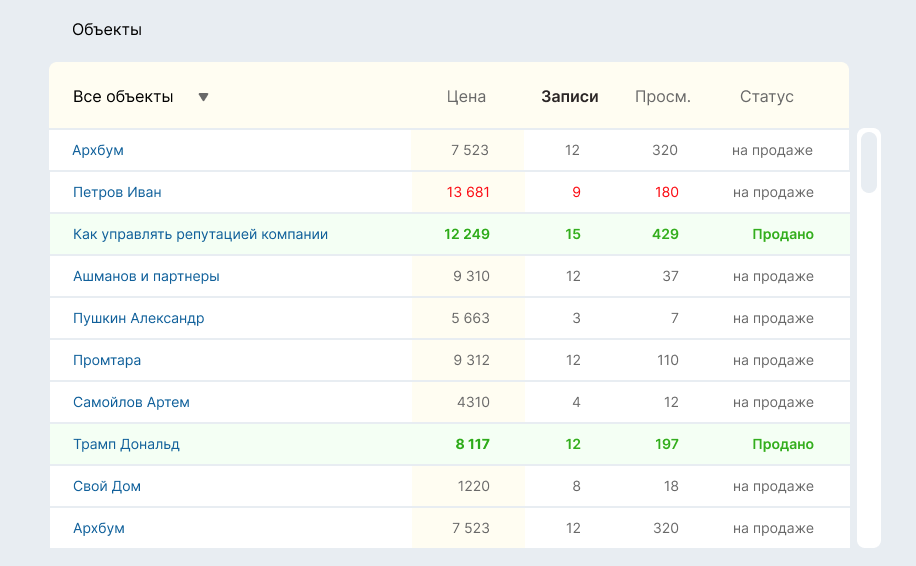Click the Объекты page heading
The height and width of the screenshot is (566, 916).
point(107,30)
